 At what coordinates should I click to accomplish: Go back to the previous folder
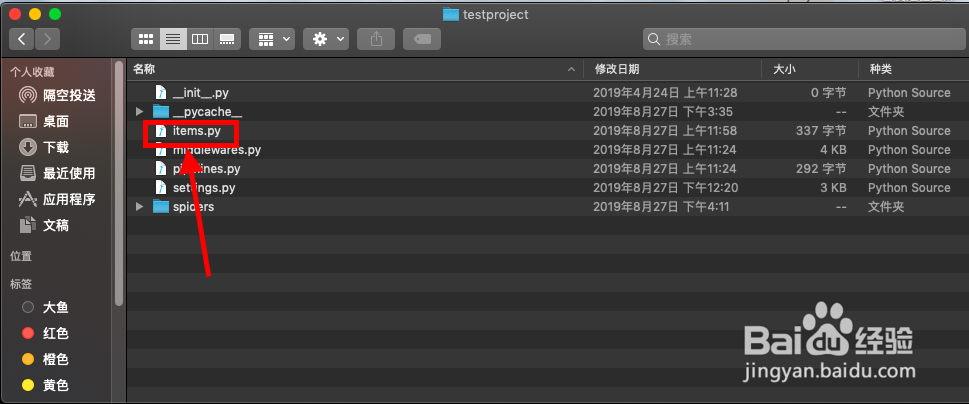[x=22, y=39]
